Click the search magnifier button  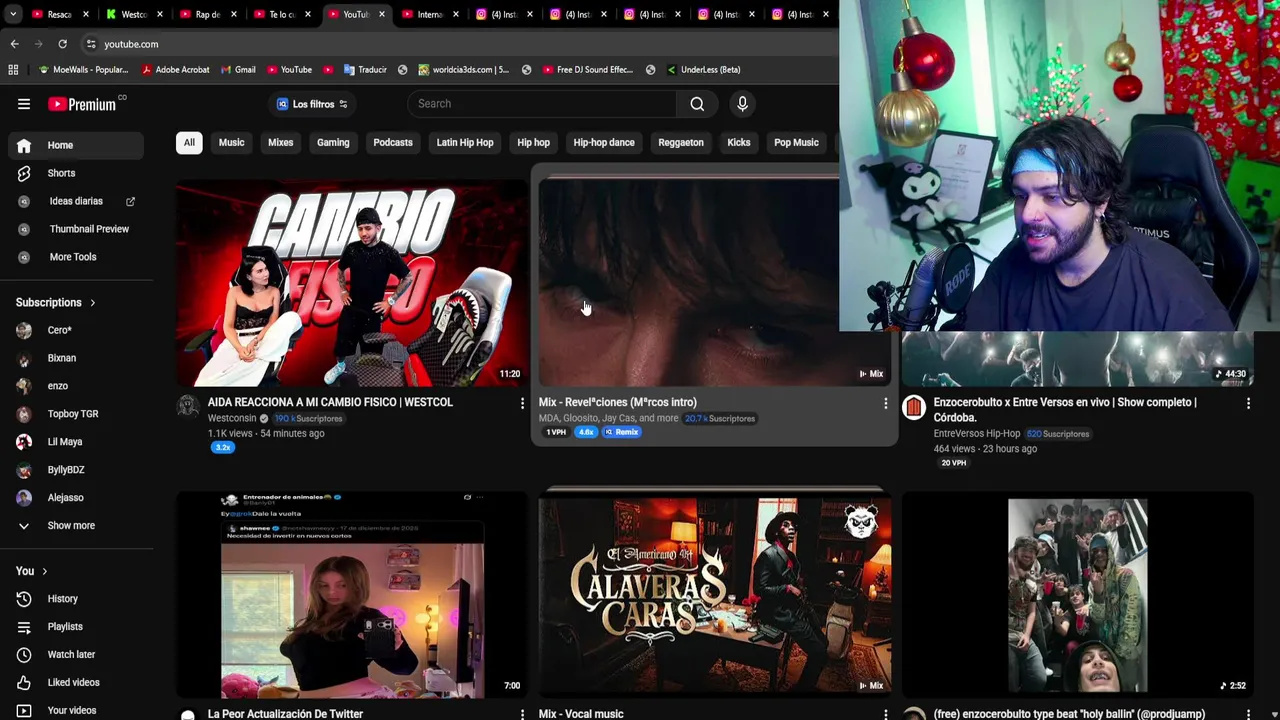pyautogui.click(x=697, y=104)
